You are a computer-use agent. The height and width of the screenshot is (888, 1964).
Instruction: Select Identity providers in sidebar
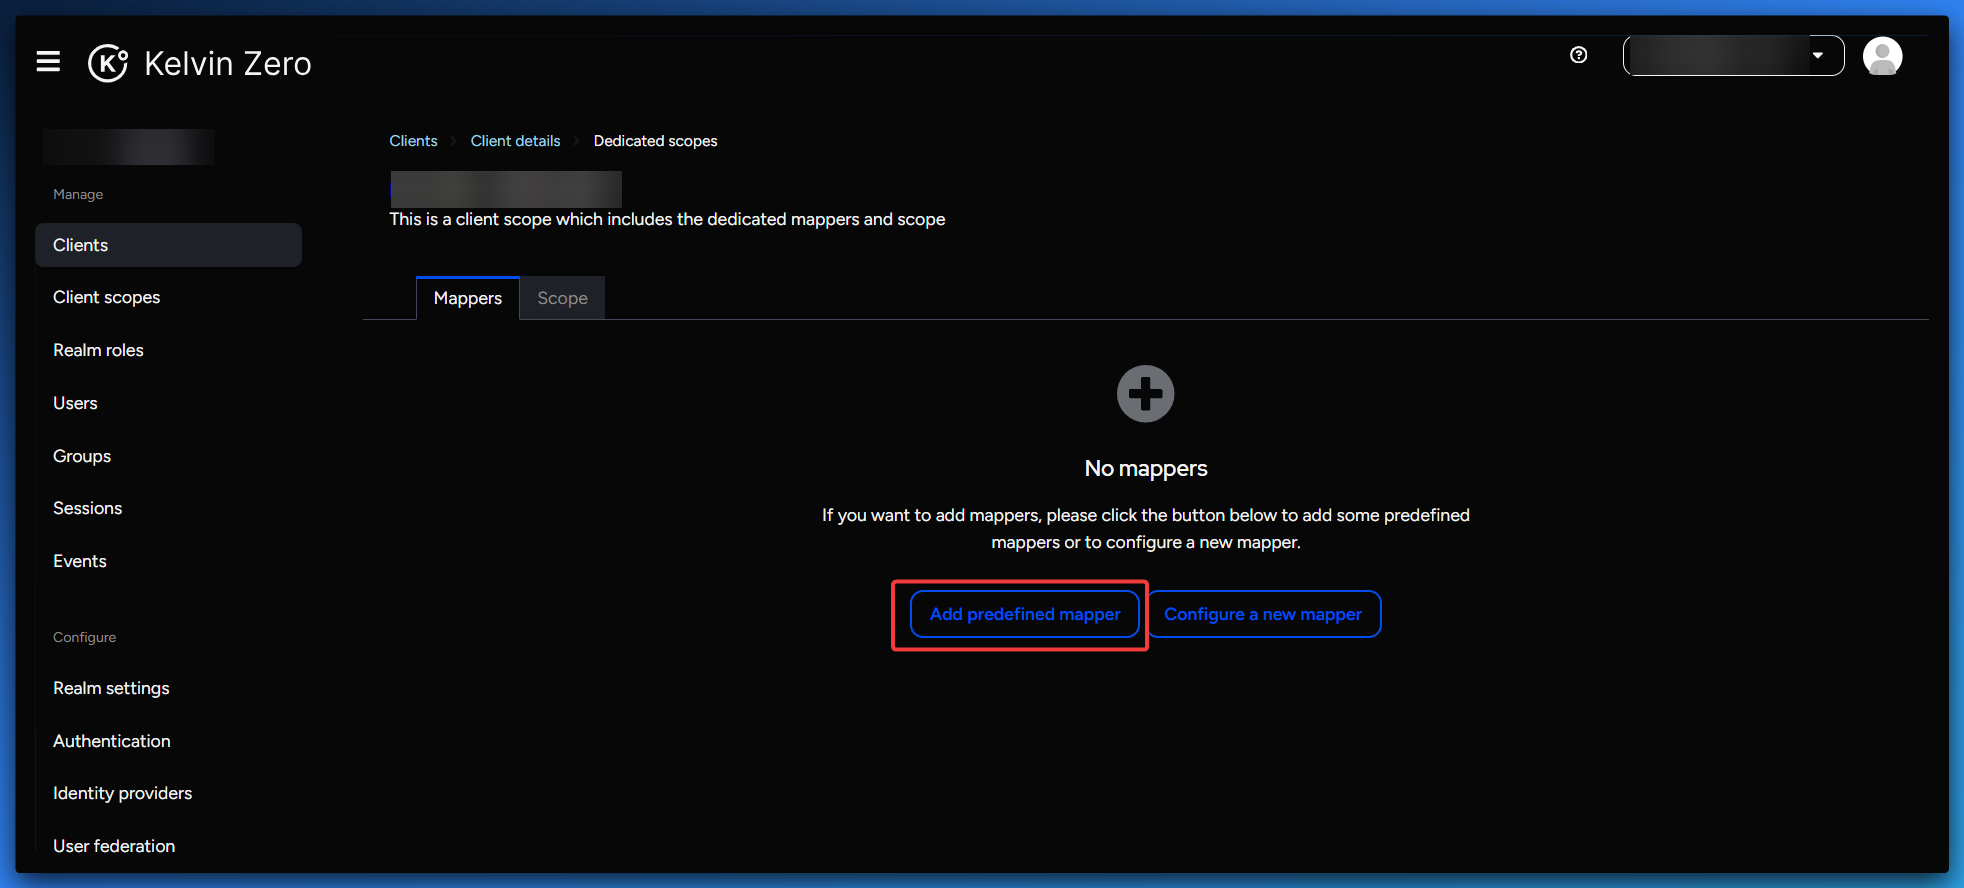point(122,793)
